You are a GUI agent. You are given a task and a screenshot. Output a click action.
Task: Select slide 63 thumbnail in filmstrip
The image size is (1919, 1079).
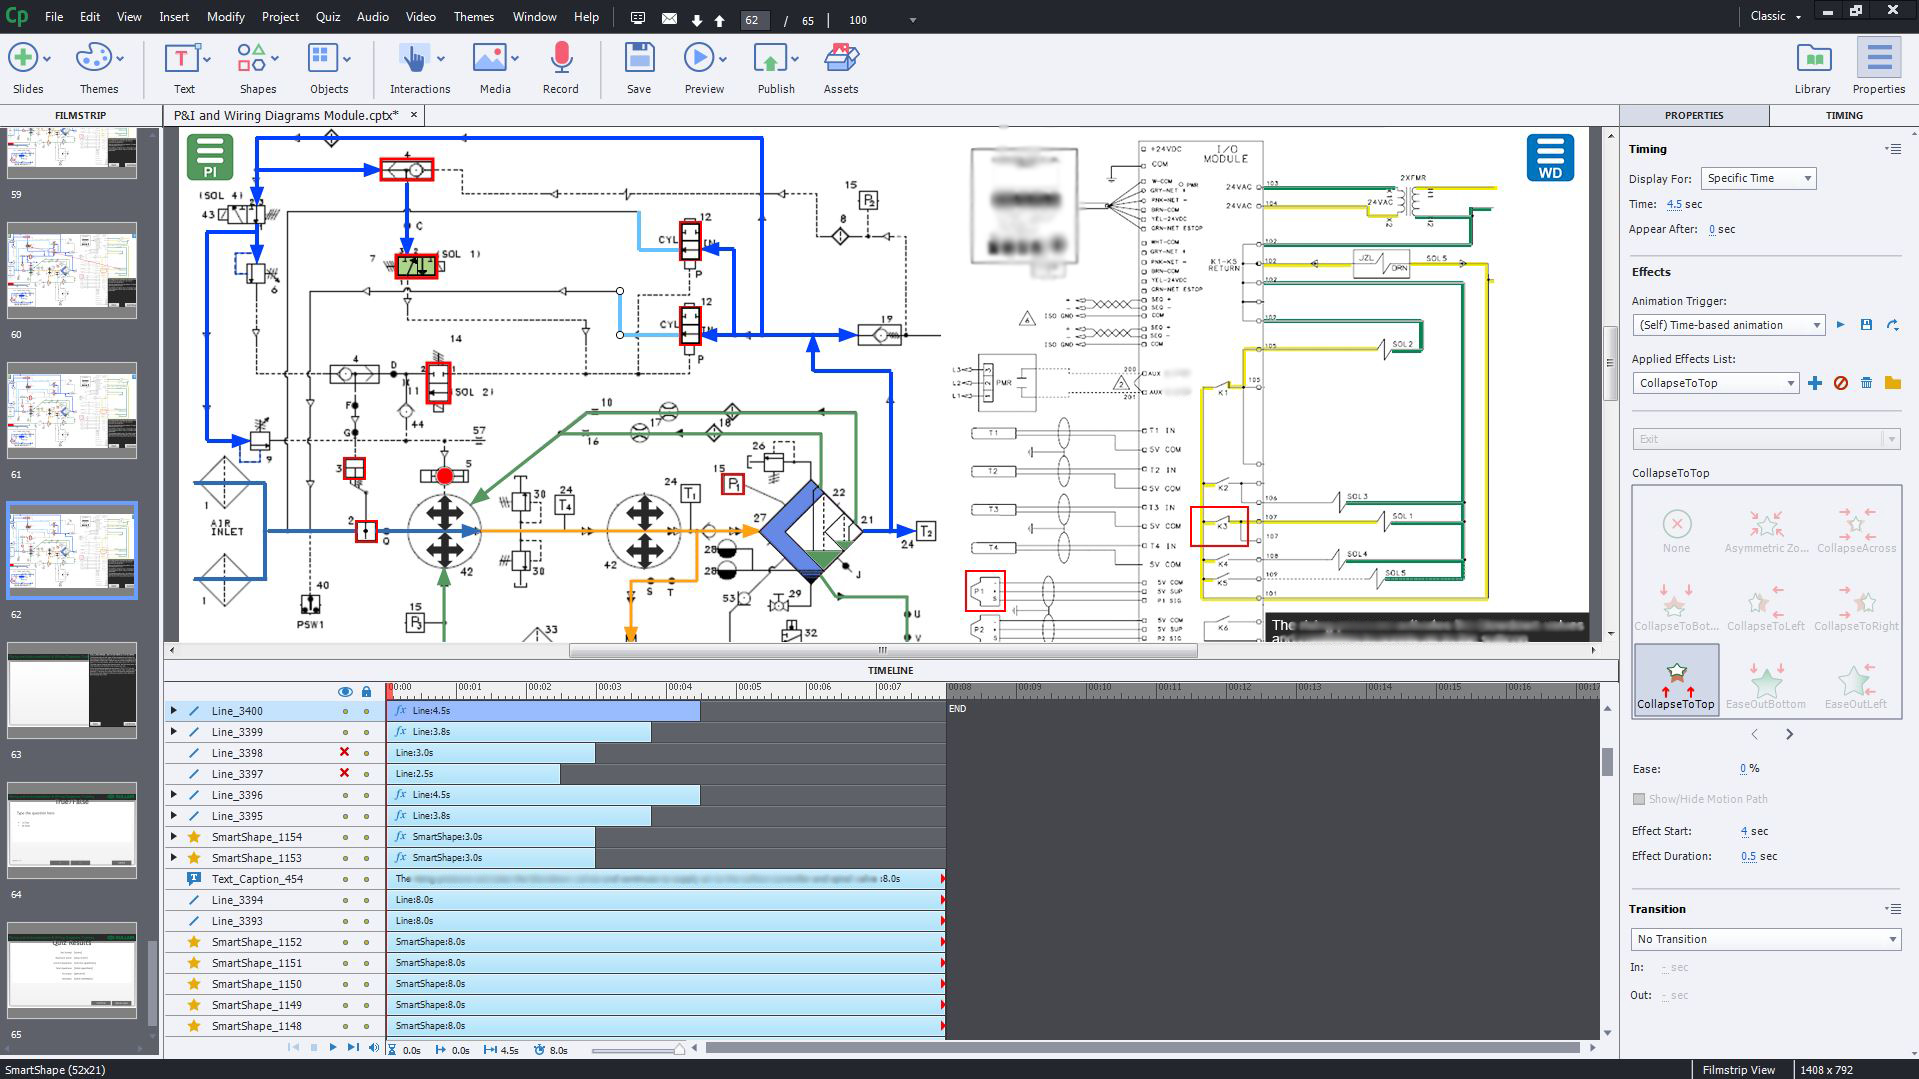click(72, 690)
